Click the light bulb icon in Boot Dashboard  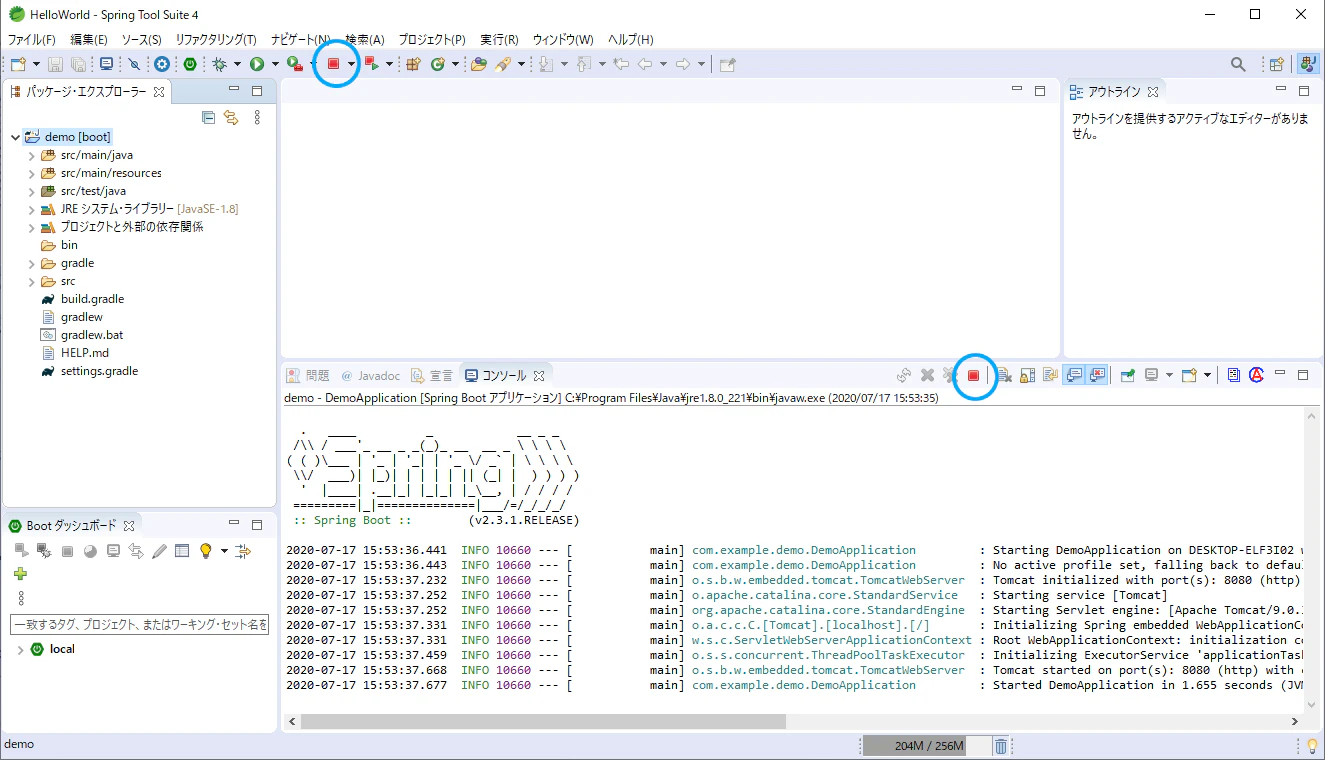[206, 551]
